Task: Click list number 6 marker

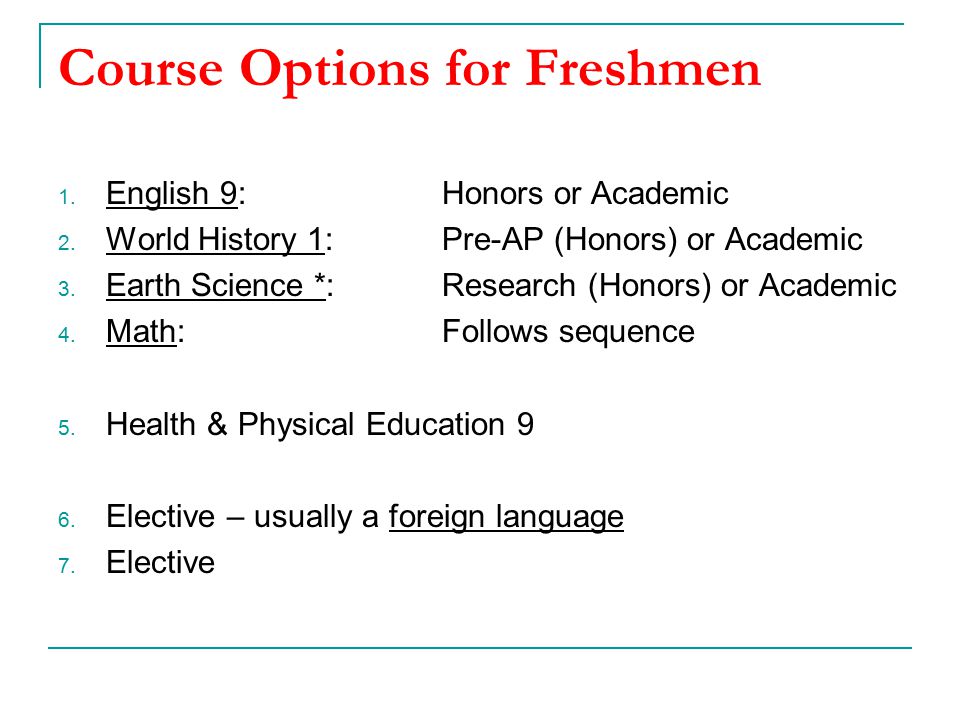Action: [x=67, y=520]
